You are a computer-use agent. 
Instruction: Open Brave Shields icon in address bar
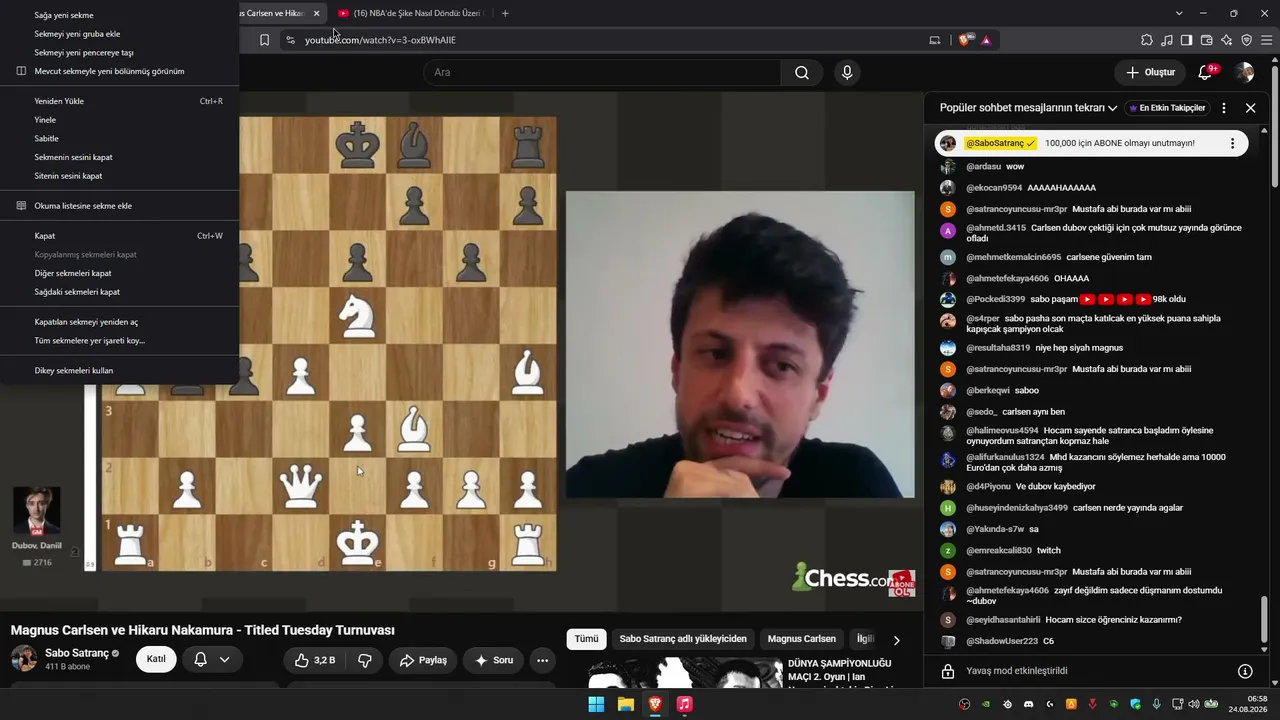[965, 40]
